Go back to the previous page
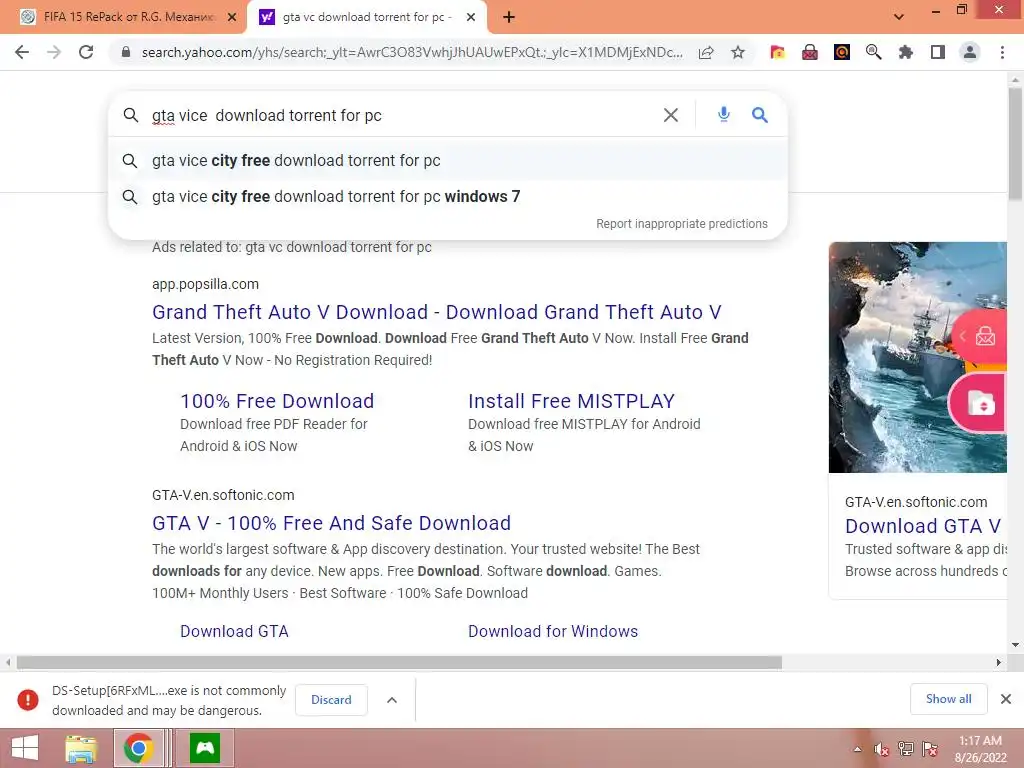The image size is (1024, 768). (22, 52)
